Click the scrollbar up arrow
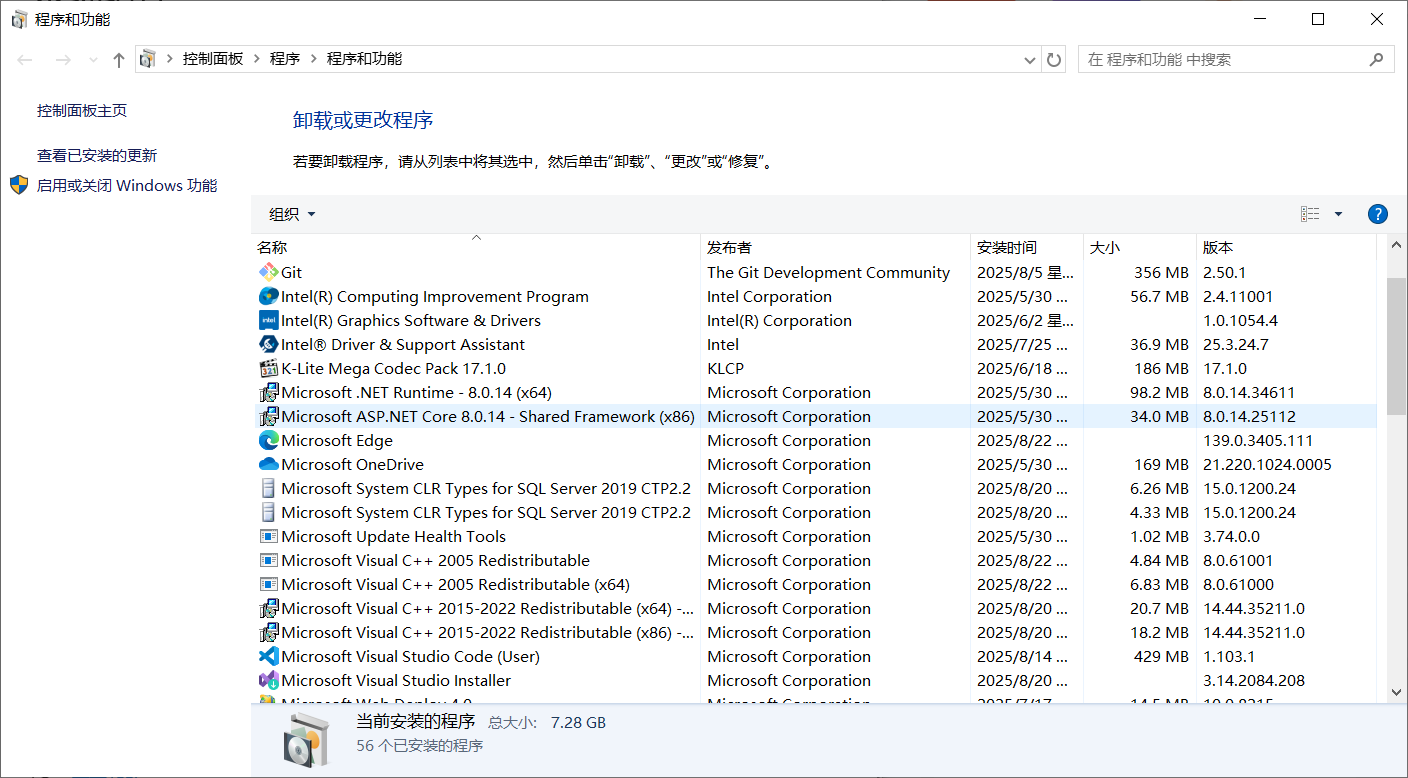This screenshot has height=778, width=1408. (x=1397, y=246)
